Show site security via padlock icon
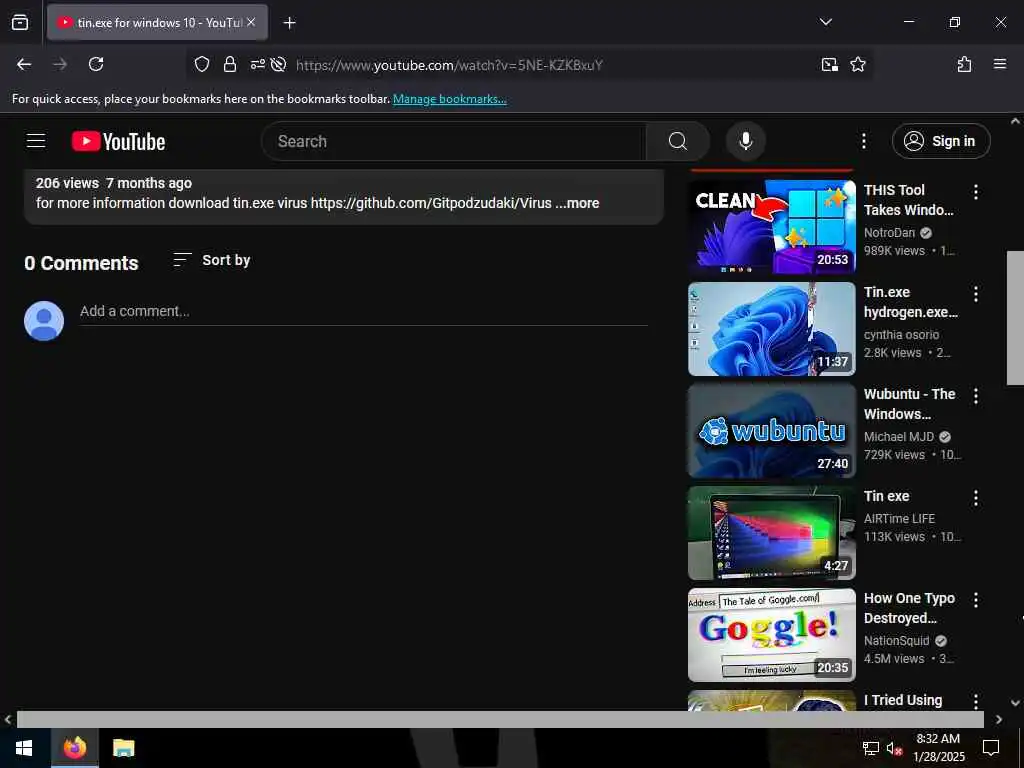 229,64
